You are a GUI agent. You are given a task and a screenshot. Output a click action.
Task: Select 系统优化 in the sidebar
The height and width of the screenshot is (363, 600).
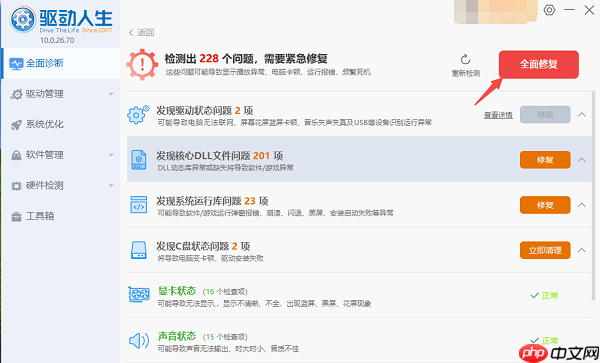coord(60,124)
